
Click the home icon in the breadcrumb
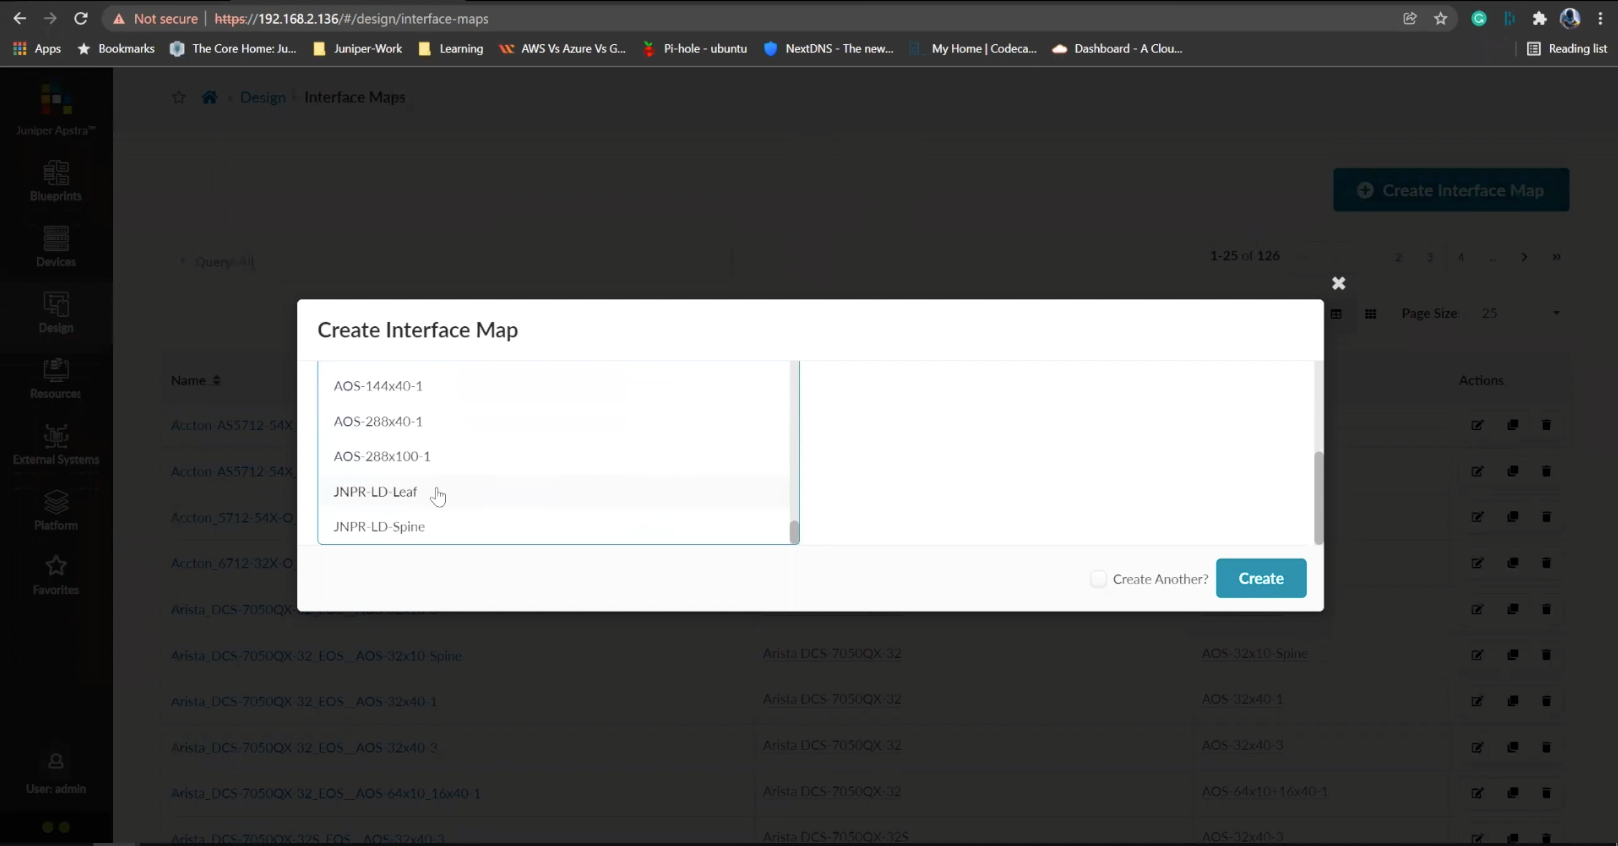point(209,97)
